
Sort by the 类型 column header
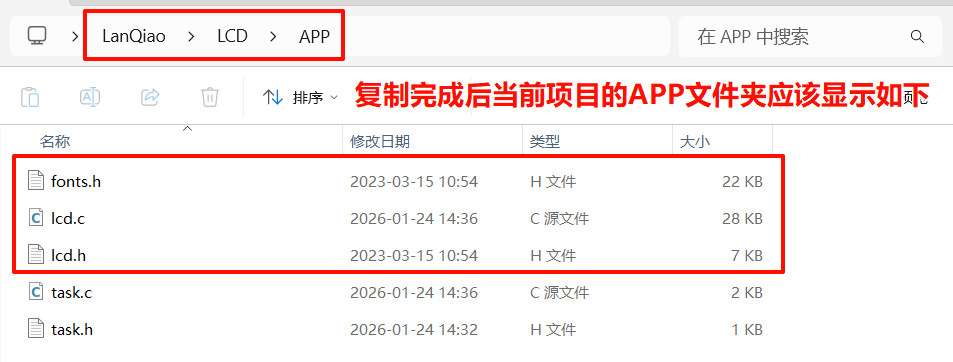(545, 142)
